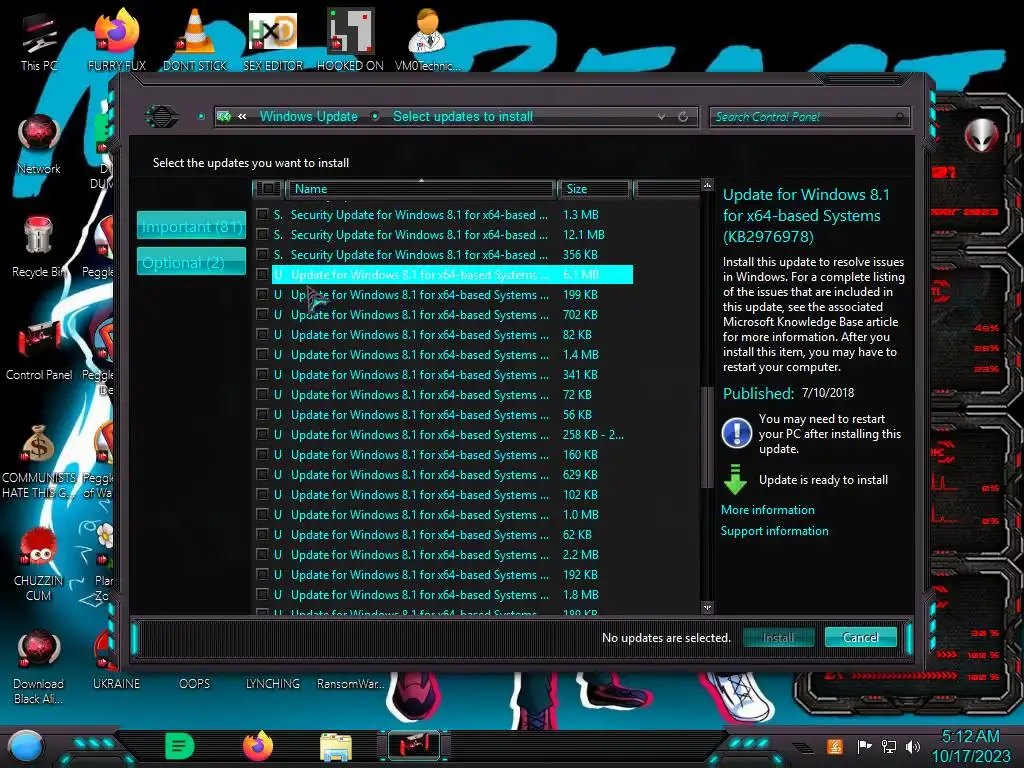The height and width of the screenshot is (768, 1024).
Task: Launch Firefox from the taskbar
Action: click(x=258, y=746)
